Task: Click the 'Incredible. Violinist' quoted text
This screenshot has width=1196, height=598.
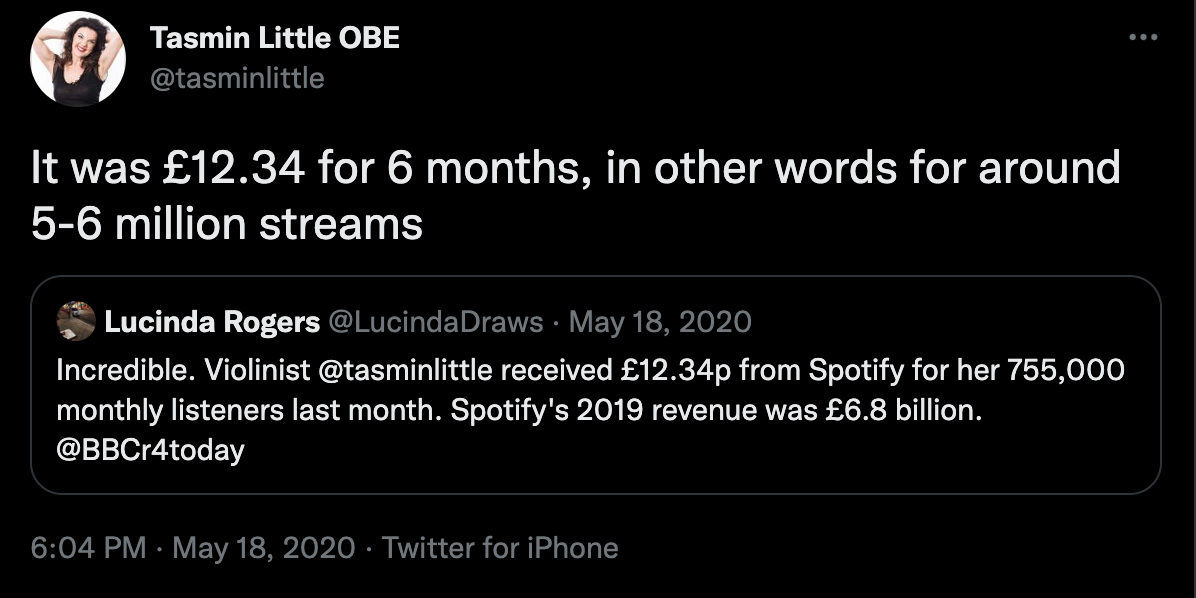Action: point(184,370)
